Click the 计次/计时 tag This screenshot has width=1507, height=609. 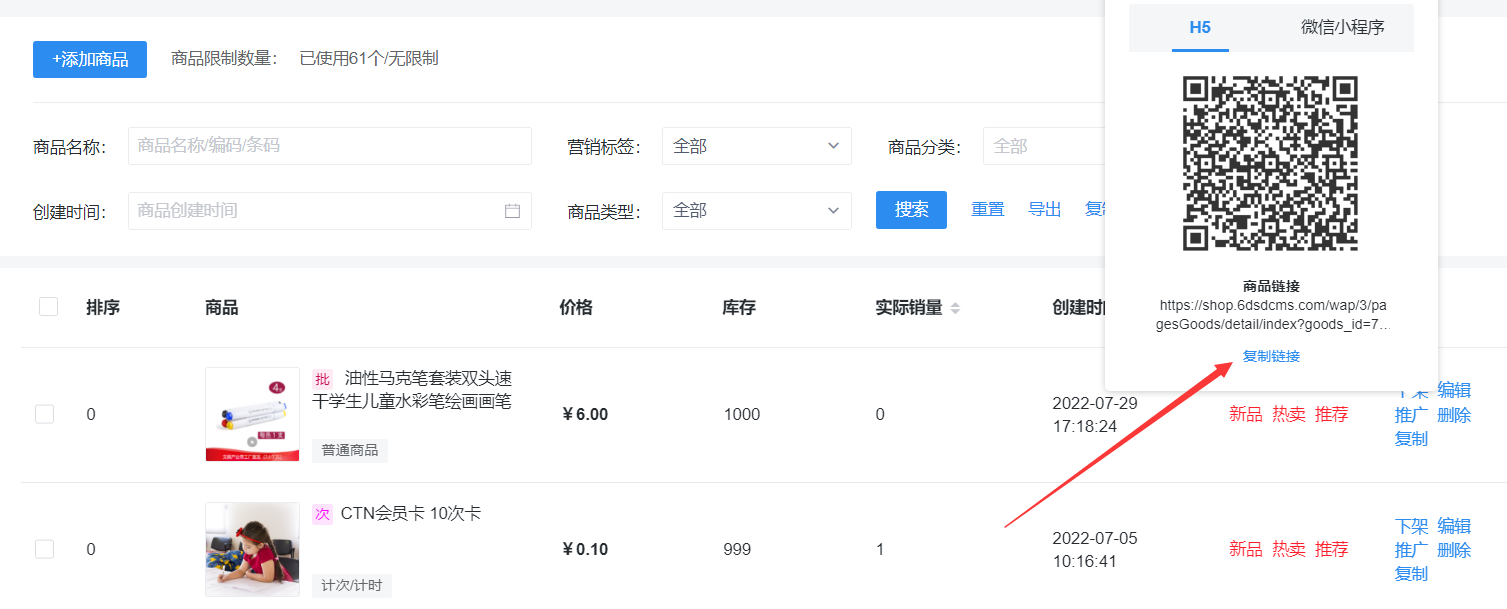tap(352, 585)
